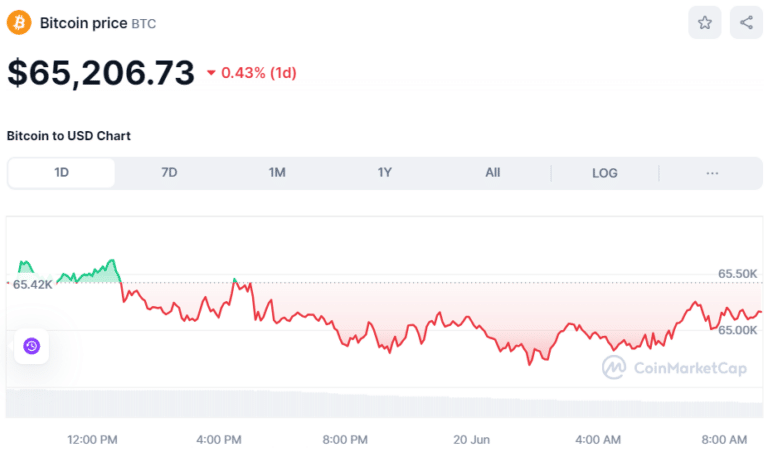The width and height of the screenshot is (768, 457).
Task: Click the volume bar strip below chart
Action: (384, 404)
